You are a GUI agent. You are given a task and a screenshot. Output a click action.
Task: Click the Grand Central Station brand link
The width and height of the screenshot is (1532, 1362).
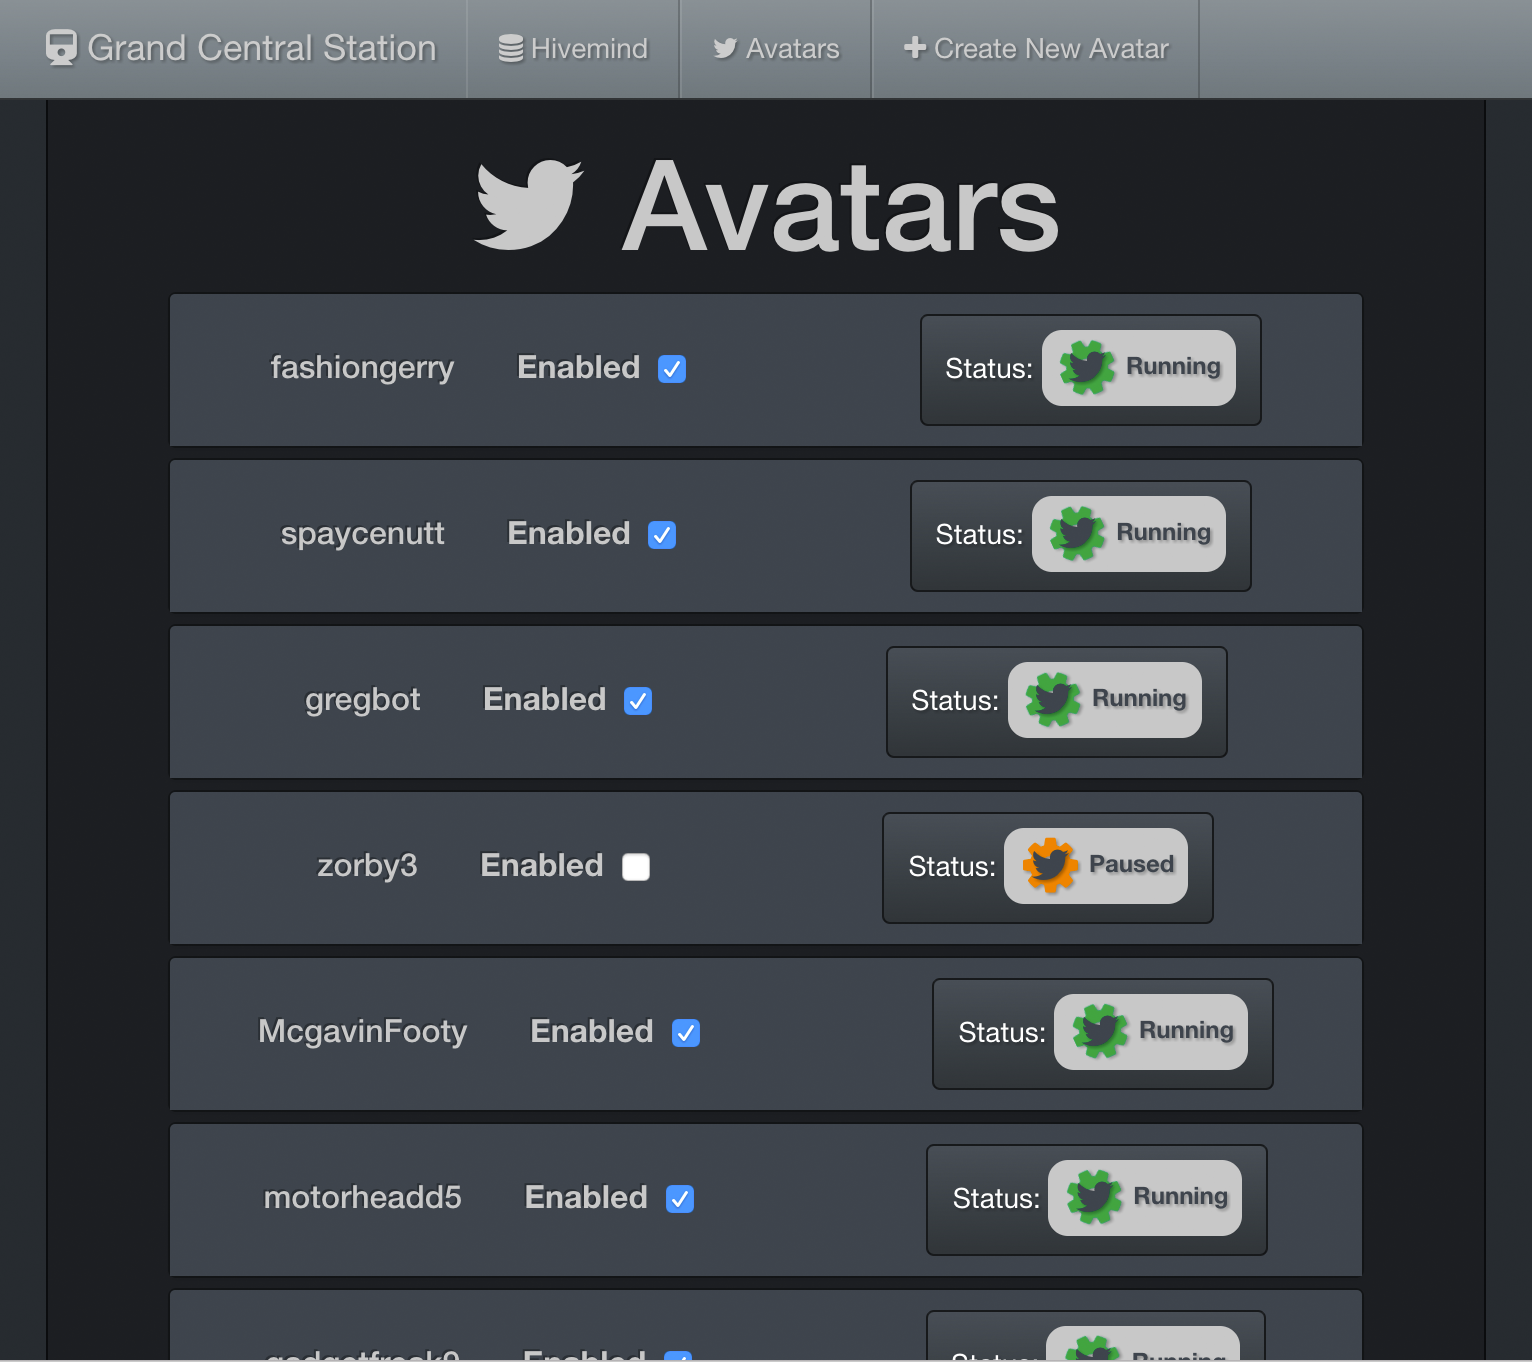point(261,48)
